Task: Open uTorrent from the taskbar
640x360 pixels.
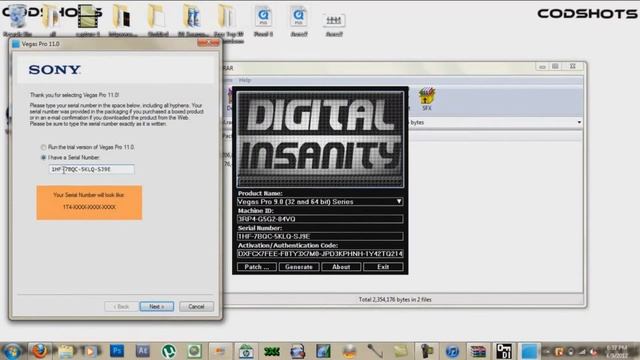Action: point(169,351)
